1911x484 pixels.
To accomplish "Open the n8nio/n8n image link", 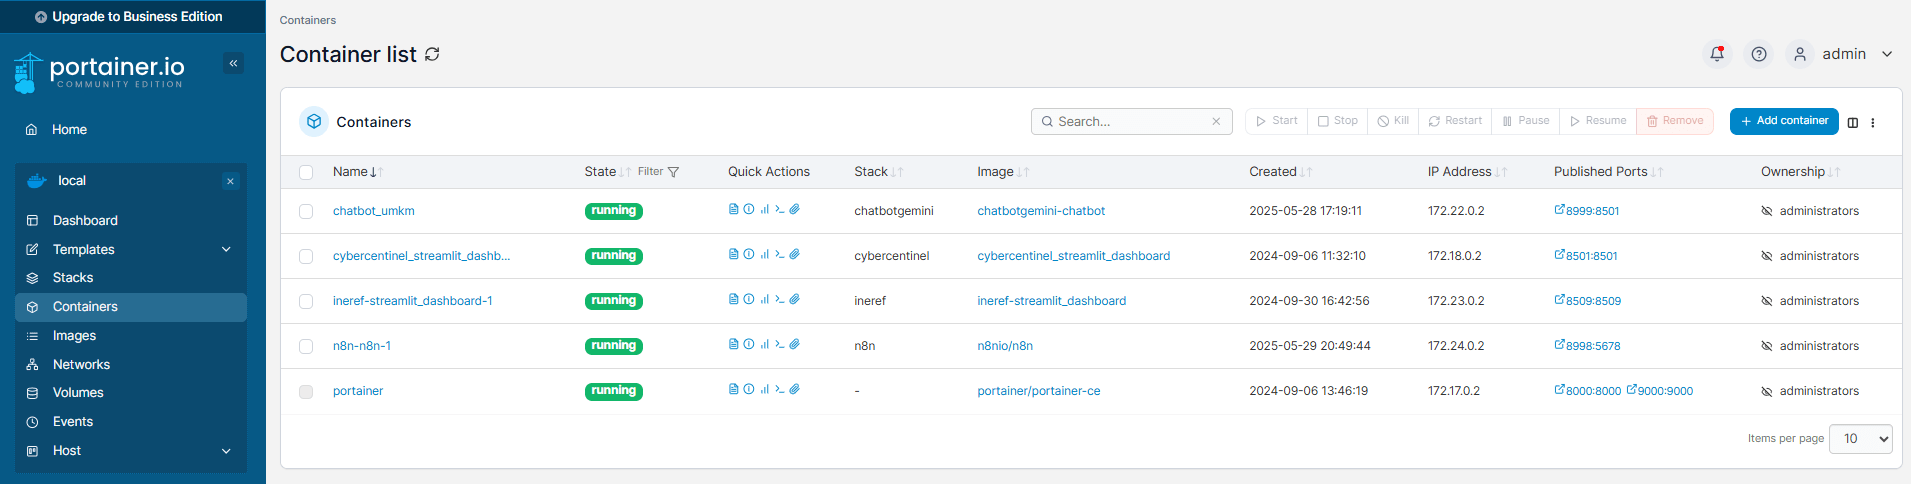I will pyautogui.click(x=1005, y=346).
